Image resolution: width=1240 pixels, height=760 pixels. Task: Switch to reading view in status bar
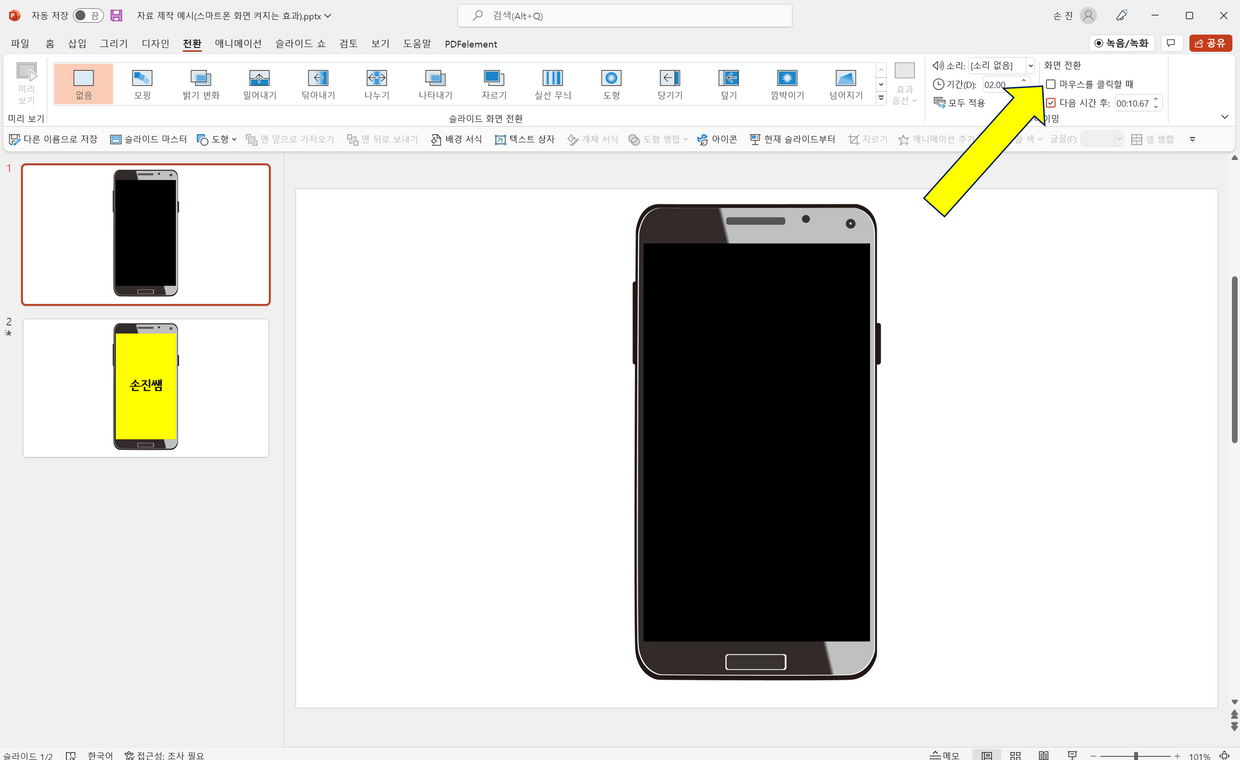pyautogui.click(x=1043, y=756)
